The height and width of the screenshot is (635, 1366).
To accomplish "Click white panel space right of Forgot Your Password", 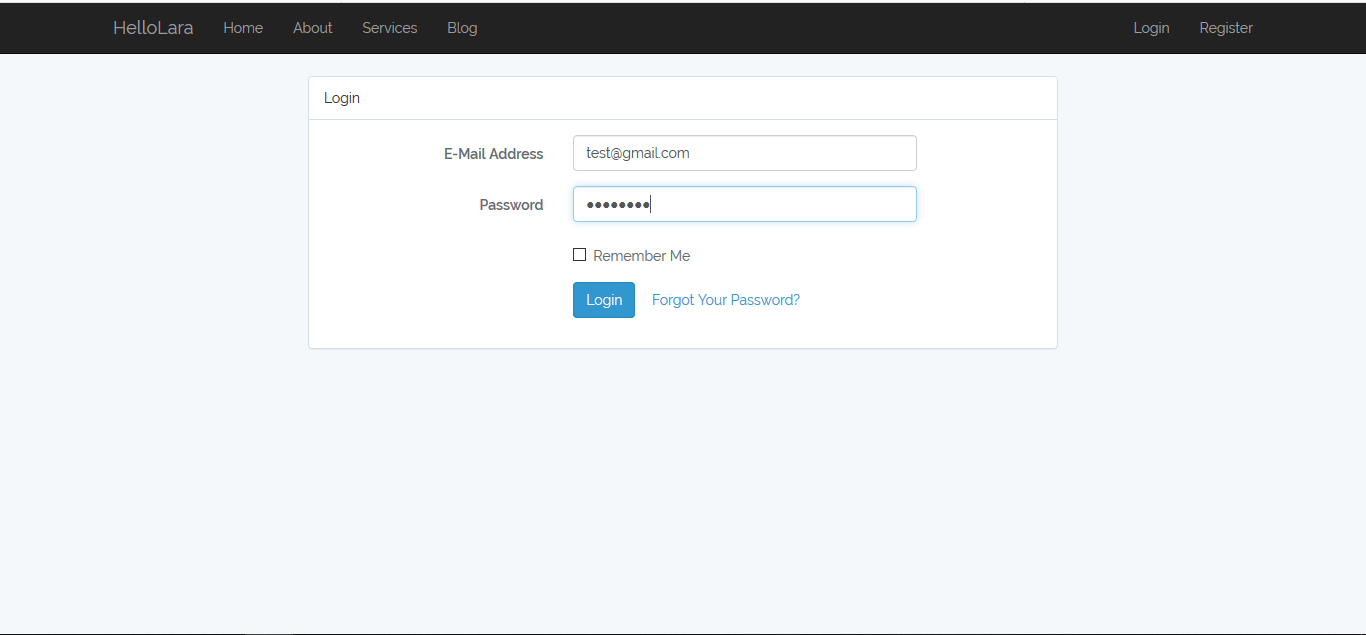I will coord(930,300).
